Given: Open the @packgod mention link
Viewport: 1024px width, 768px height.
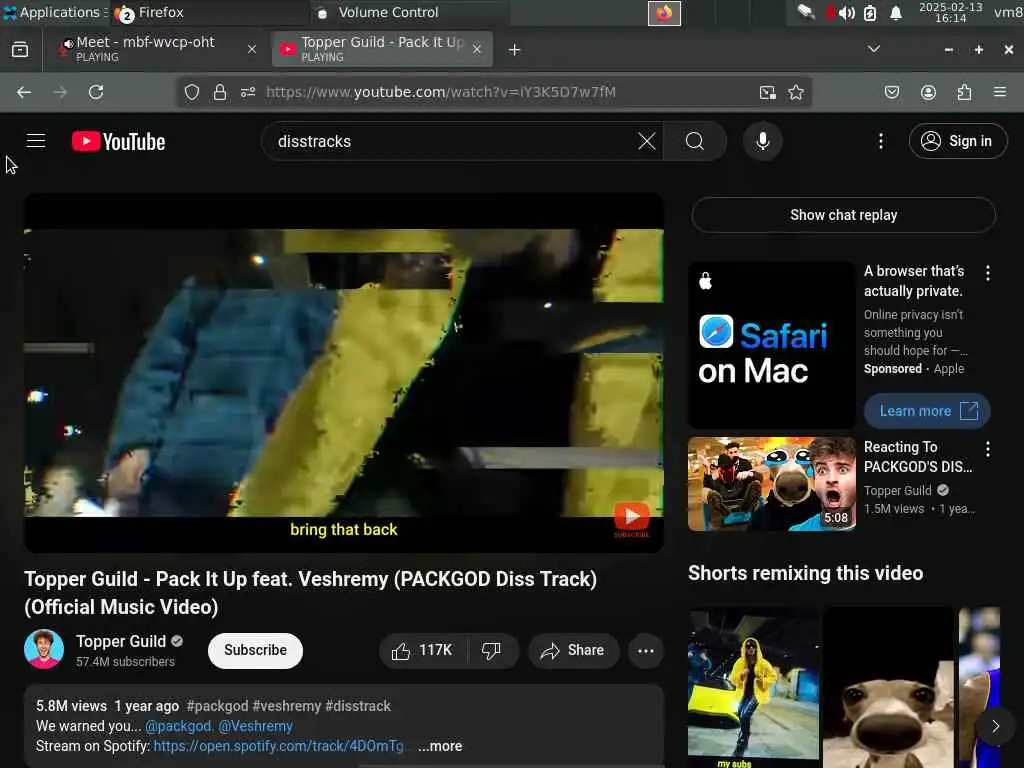Looking at the screenshot, I should tap(179, 726).
